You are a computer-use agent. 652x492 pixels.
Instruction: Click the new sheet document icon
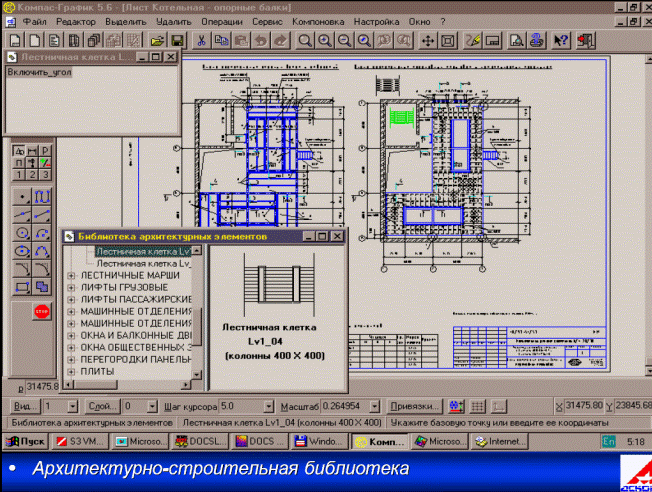15,40
